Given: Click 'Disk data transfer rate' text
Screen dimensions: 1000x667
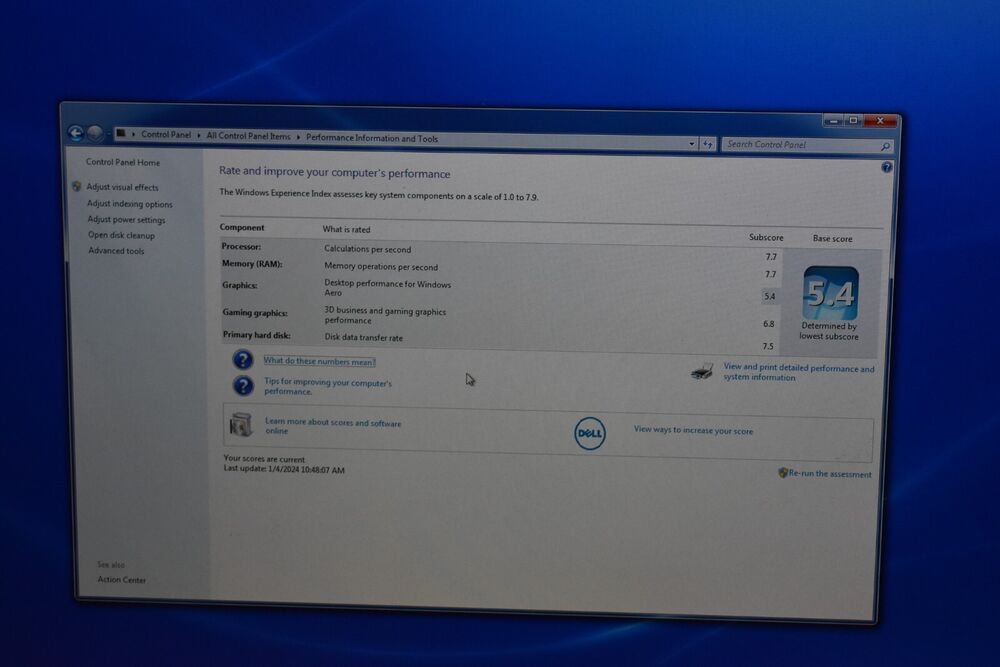Looking at the screenshot, I should click(364, 337).
